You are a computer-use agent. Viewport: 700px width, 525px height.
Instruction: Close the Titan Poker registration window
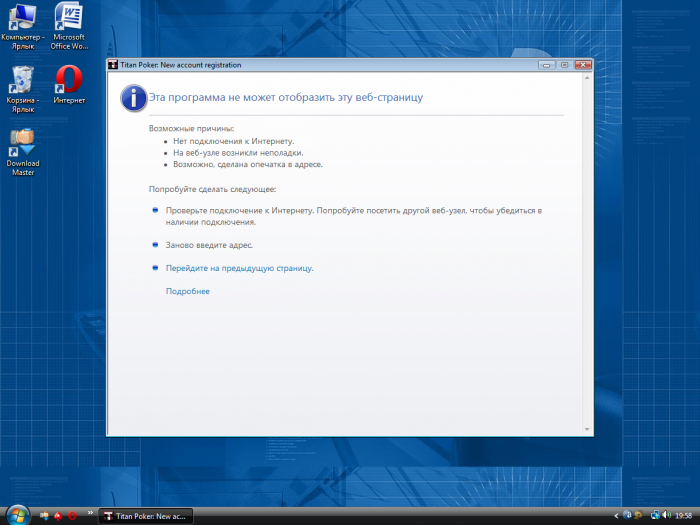coord(583,65)
